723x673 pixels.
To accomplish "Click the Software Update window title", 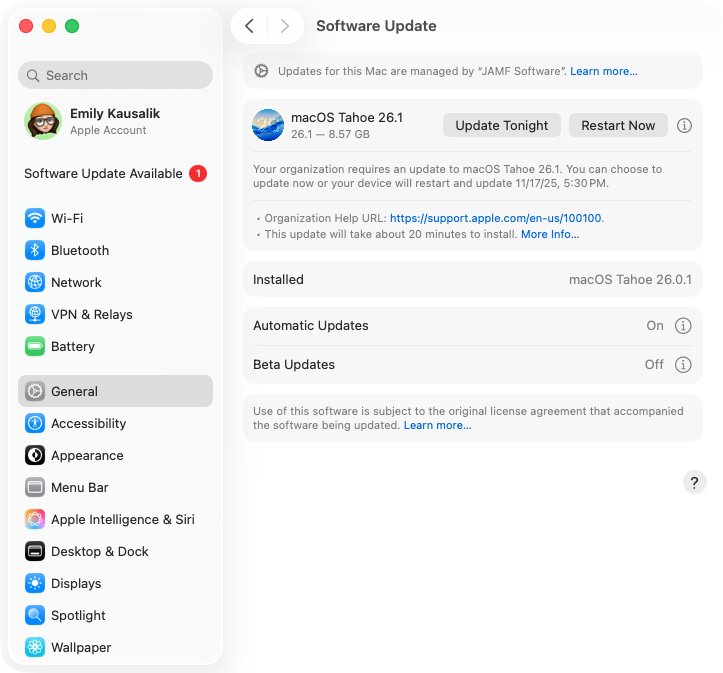I will click(376, 26).
